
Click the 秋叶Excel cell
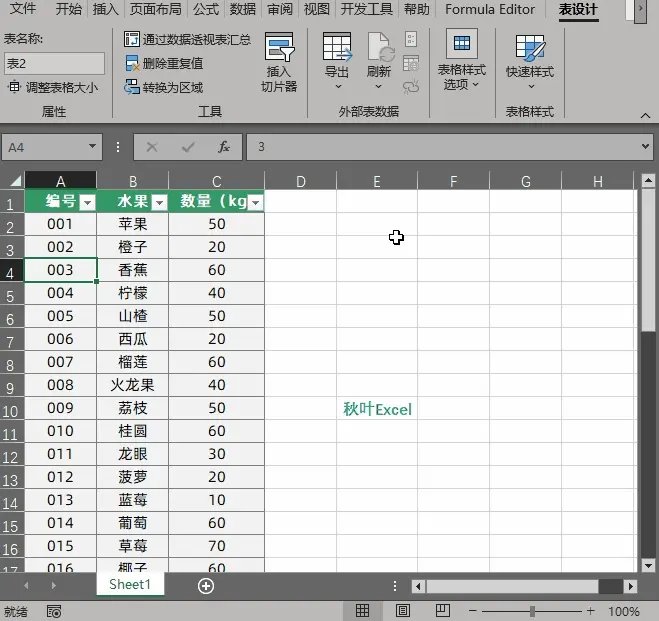point(377,408)
